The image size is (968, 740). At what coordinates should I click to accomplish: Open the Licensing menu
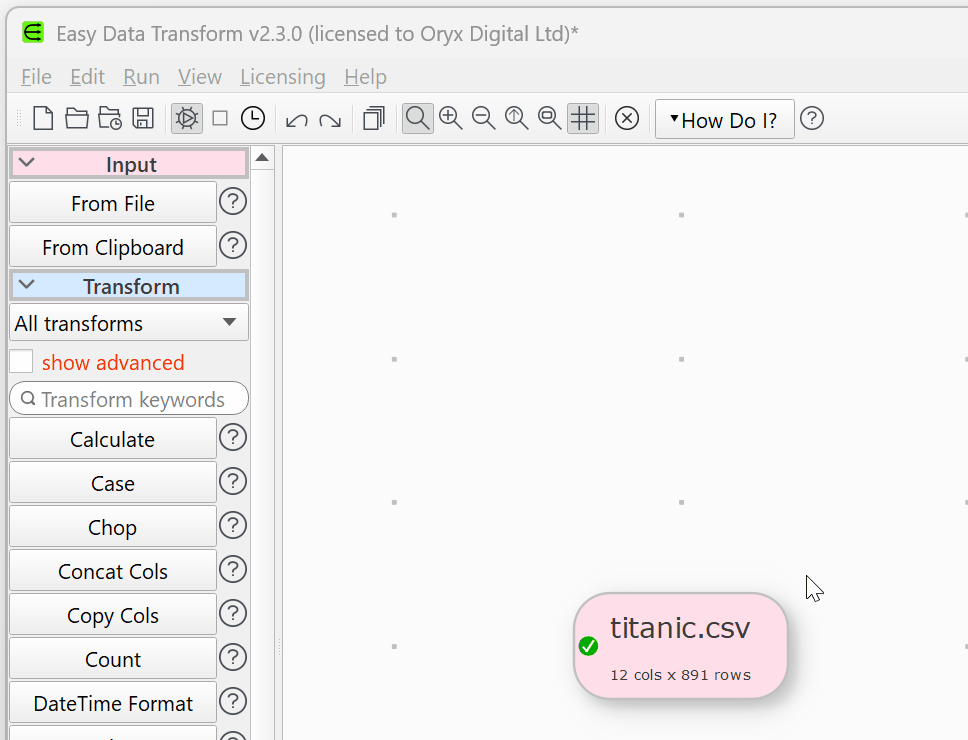point(282,77)
